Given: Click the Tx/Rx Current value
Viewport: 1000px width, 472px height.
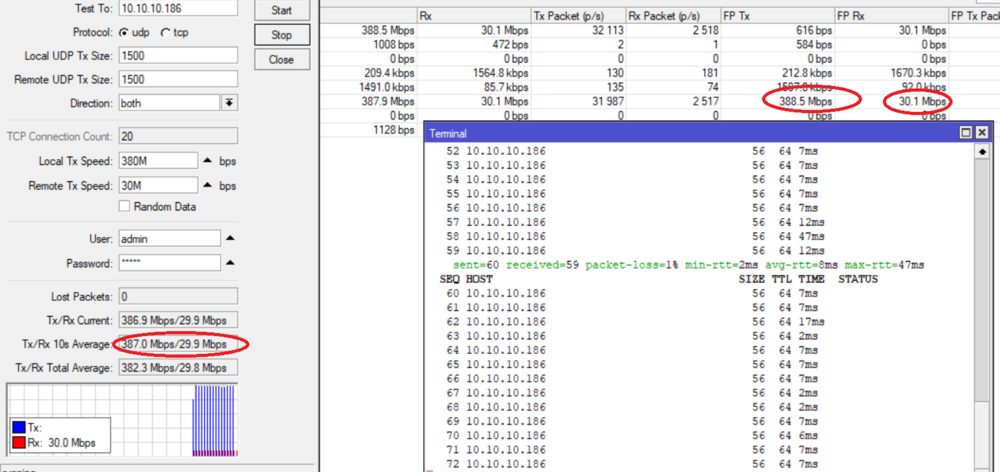Looking at the screenshot, I should 178,320.
